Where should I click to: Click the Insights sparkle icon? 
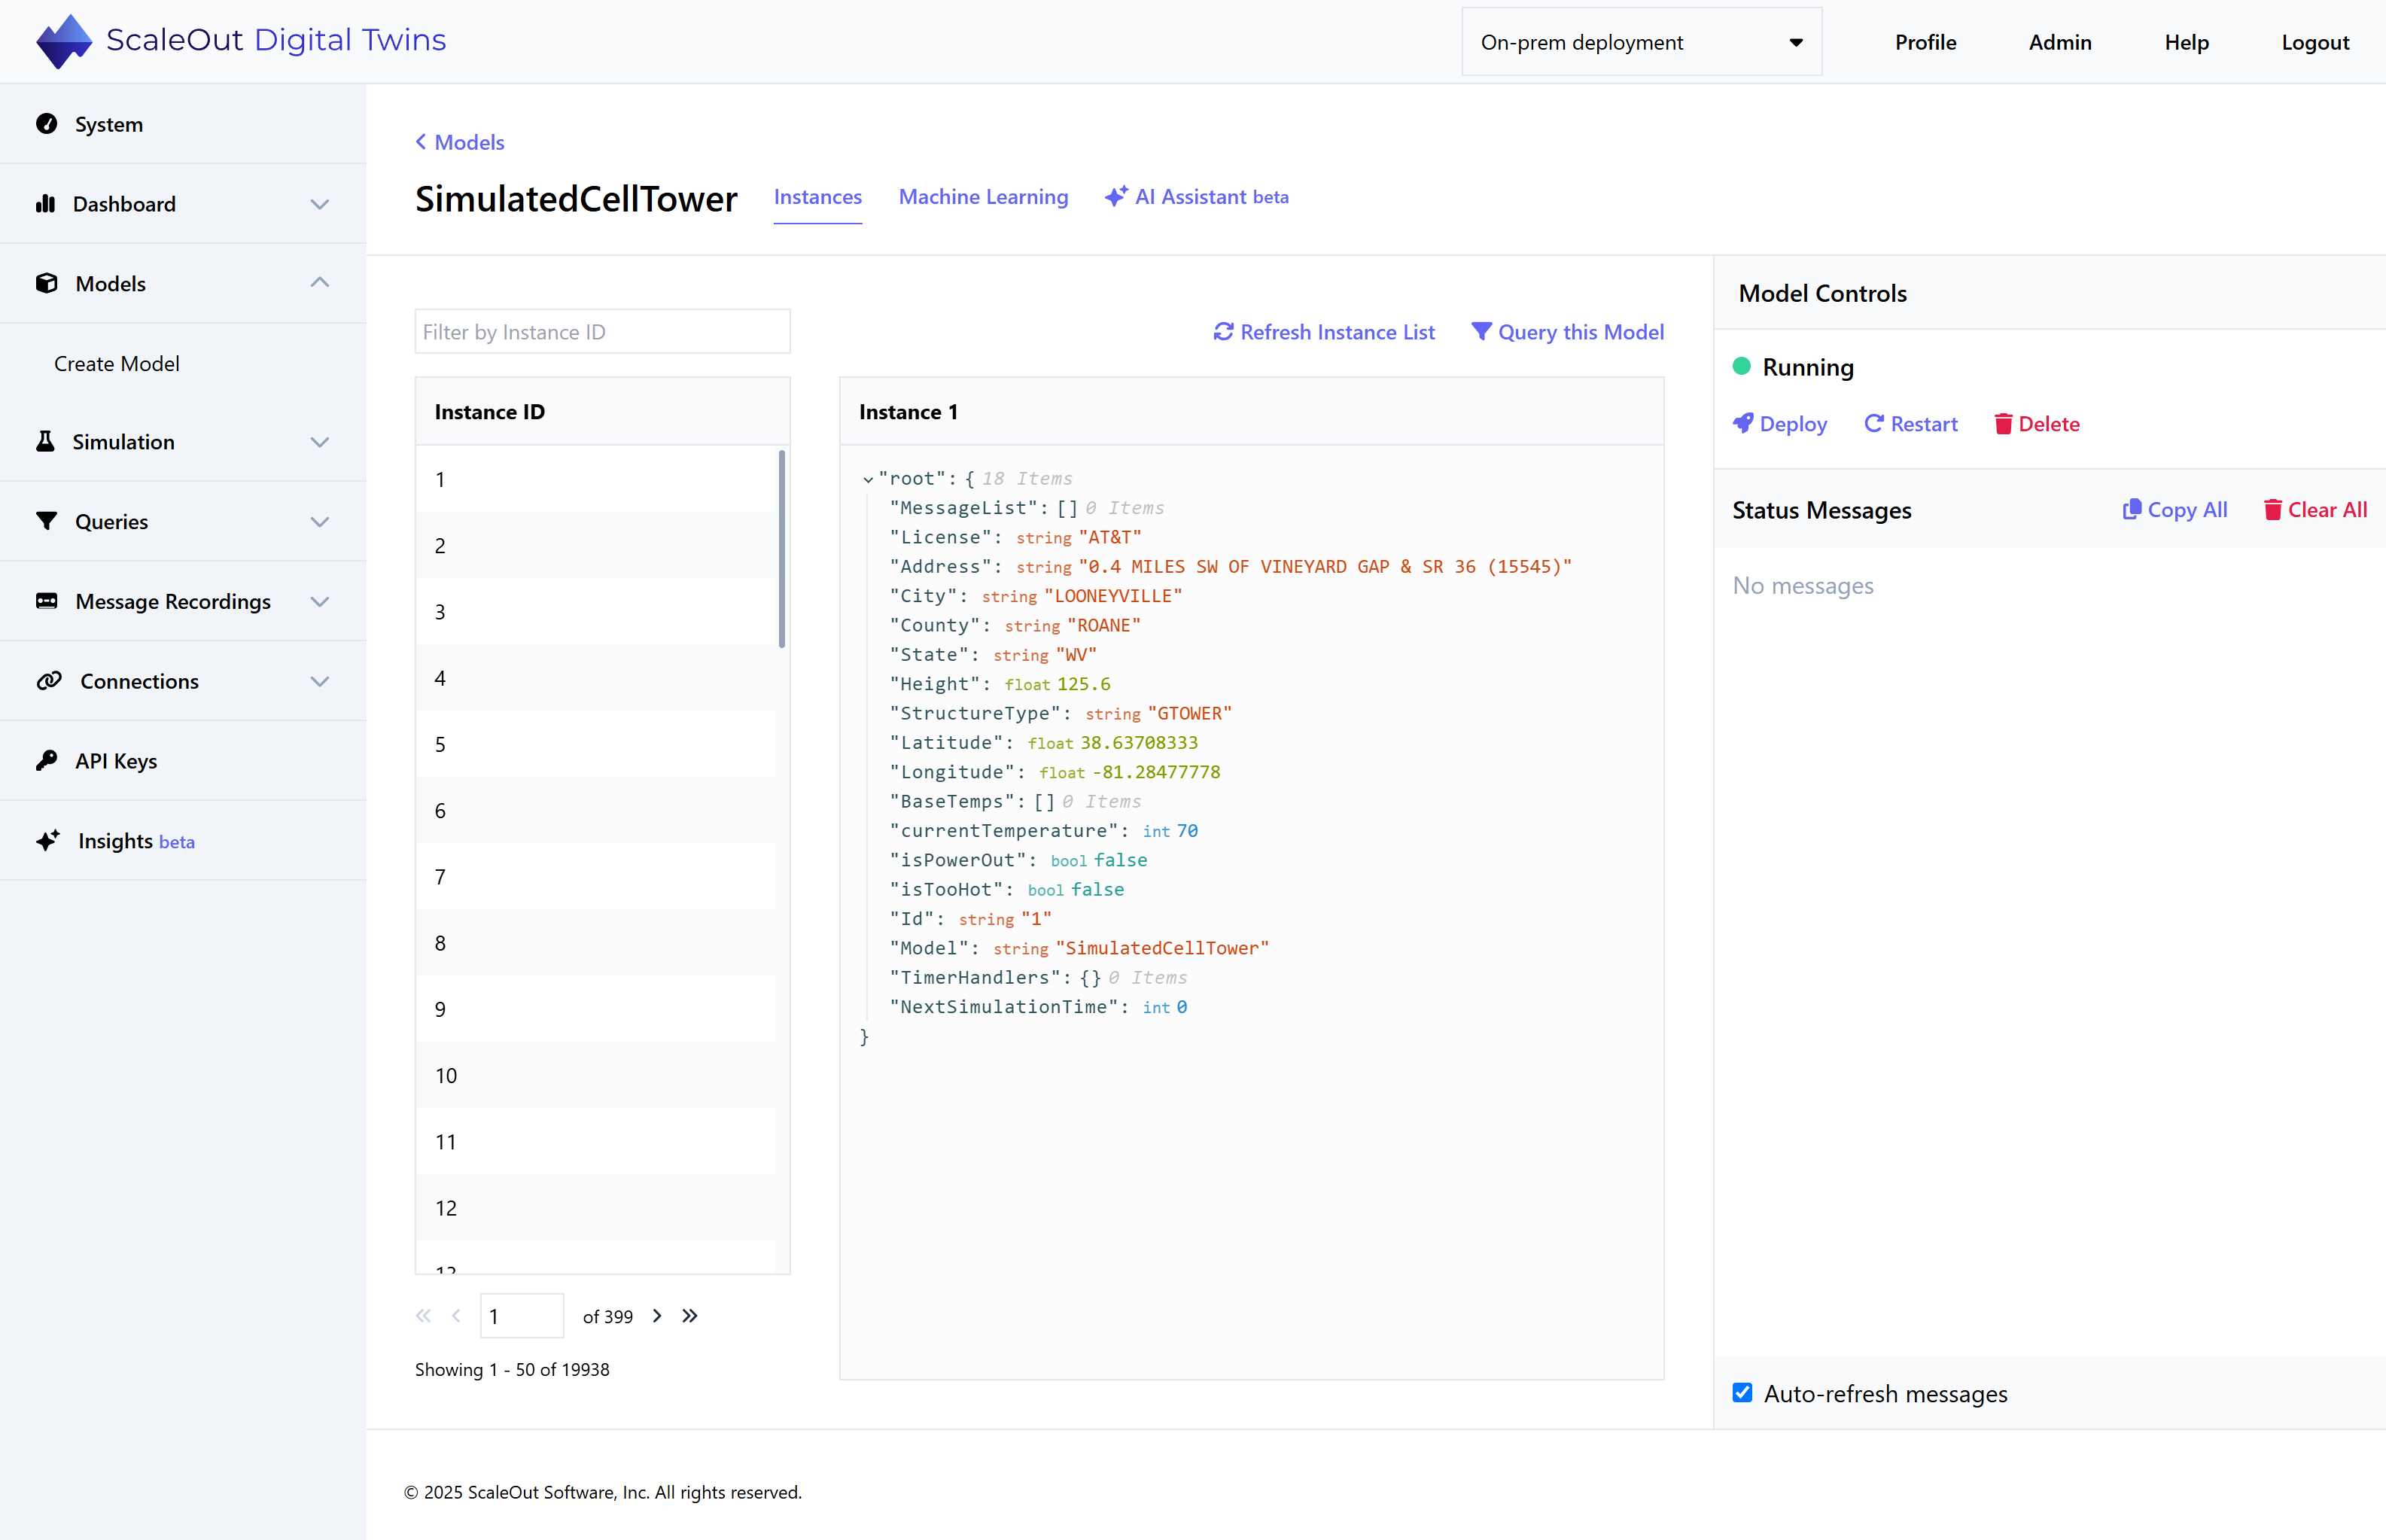coord(48,840)
